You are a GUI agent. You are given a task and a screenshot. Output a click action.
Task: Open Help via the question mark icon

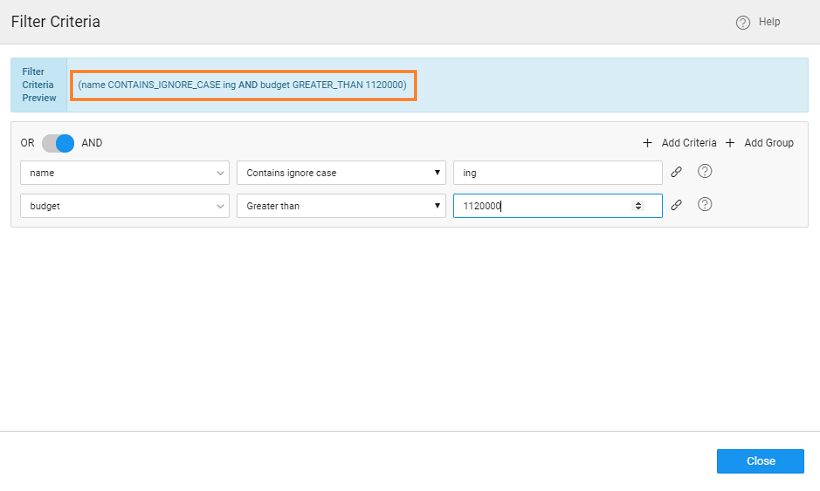(x=743, y=22)
